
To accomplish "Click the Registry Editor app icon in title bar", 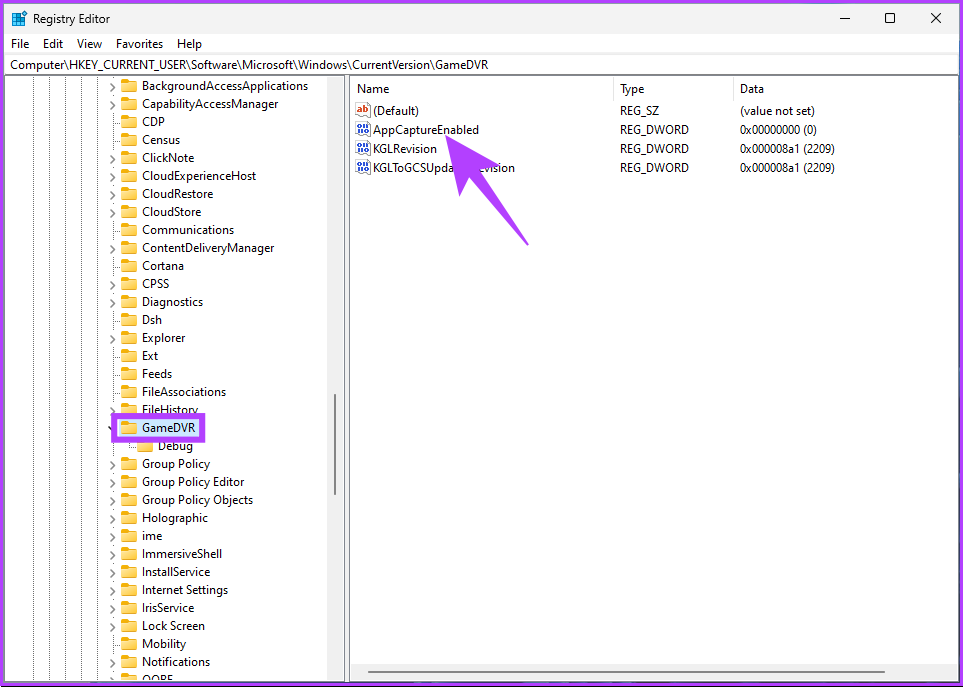I will tap(19, 18).
